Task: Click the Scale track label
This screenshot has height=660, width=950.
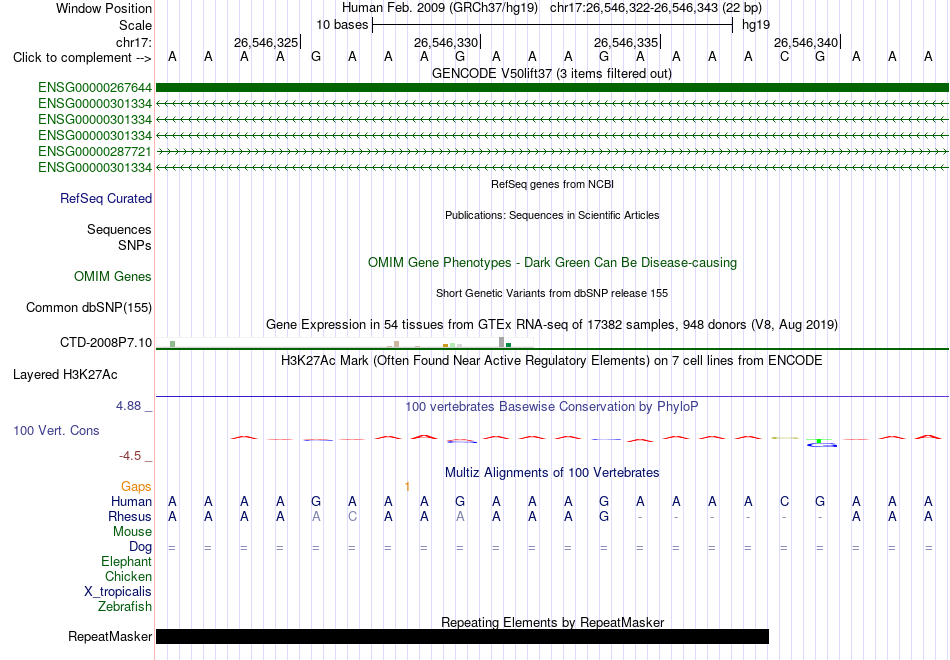Action: click(135, 25)
